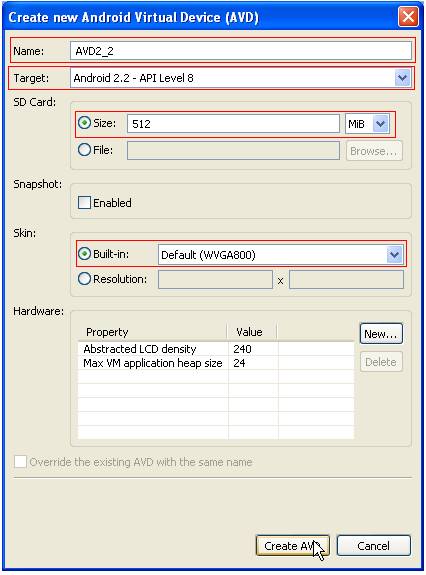Click the heap size value 24
This screenshot has width=426, height=575.
coord(239,363)
